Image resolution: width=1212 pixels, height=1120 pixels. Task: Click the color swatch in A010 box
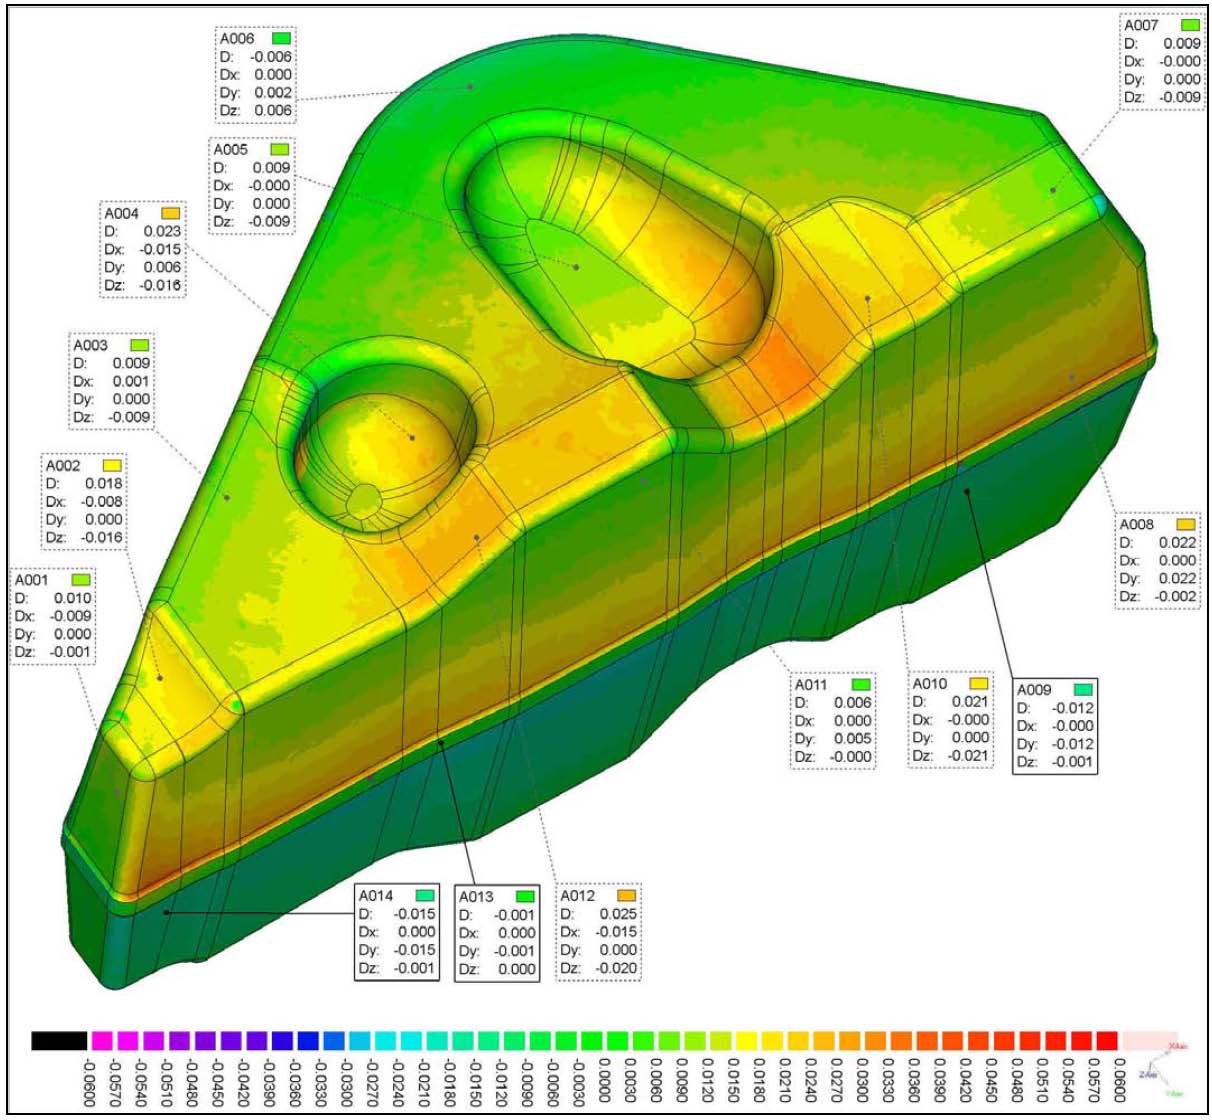(979, 684)
